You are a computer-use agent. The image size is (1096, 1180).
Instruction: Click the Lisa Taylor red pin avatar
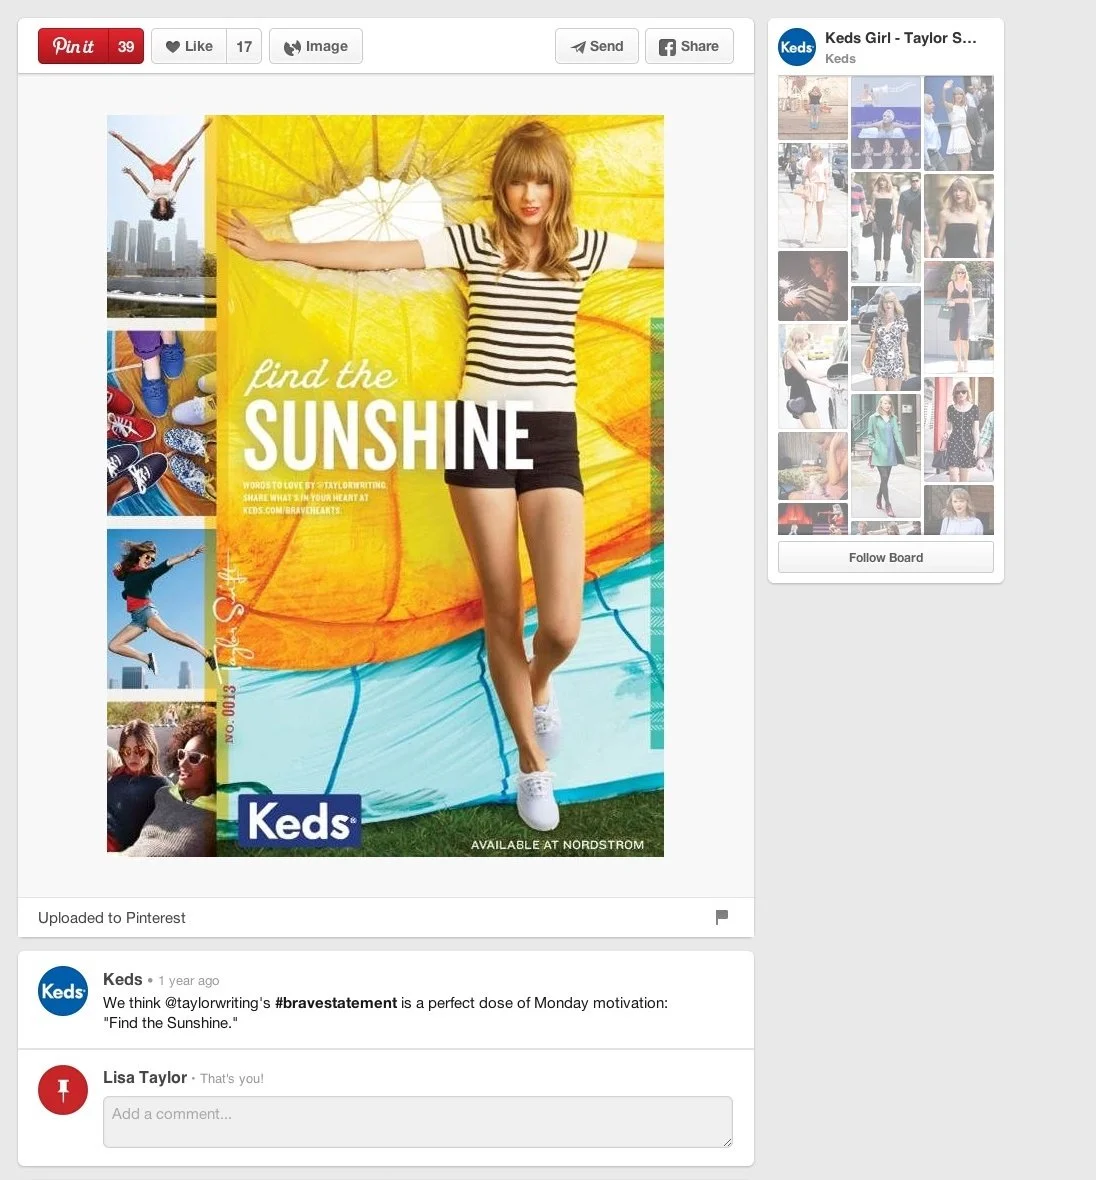[x=62, y=1090]
